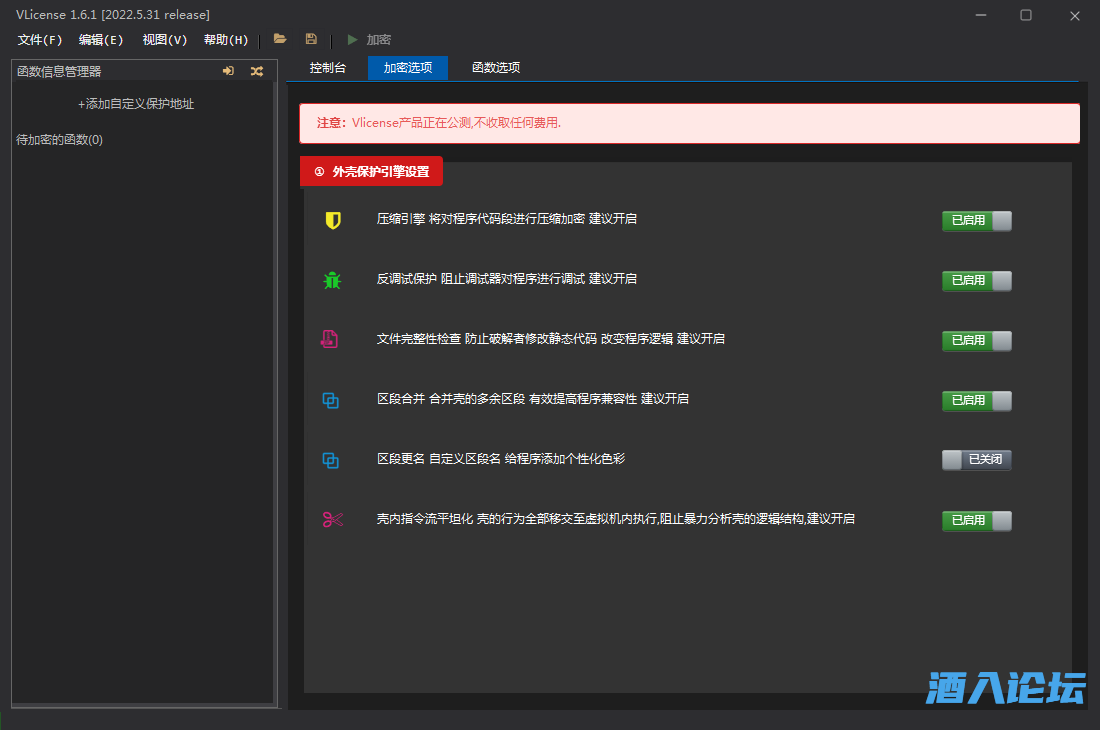Viewport: 1100px width, 730px height.
Task: Click the green play encrypt icon
Action: coord(352,40)
